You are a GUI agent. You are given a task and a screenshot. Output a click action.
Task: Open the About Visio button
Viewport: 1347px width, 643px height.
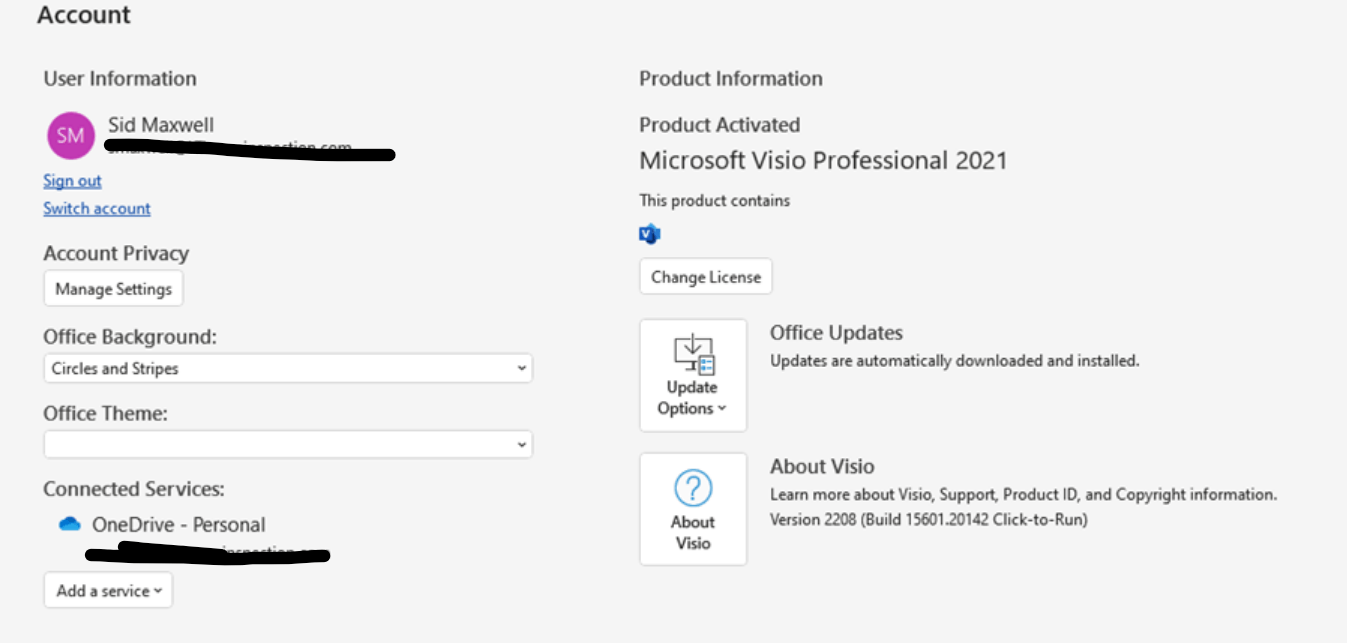[x=693, y=509]
